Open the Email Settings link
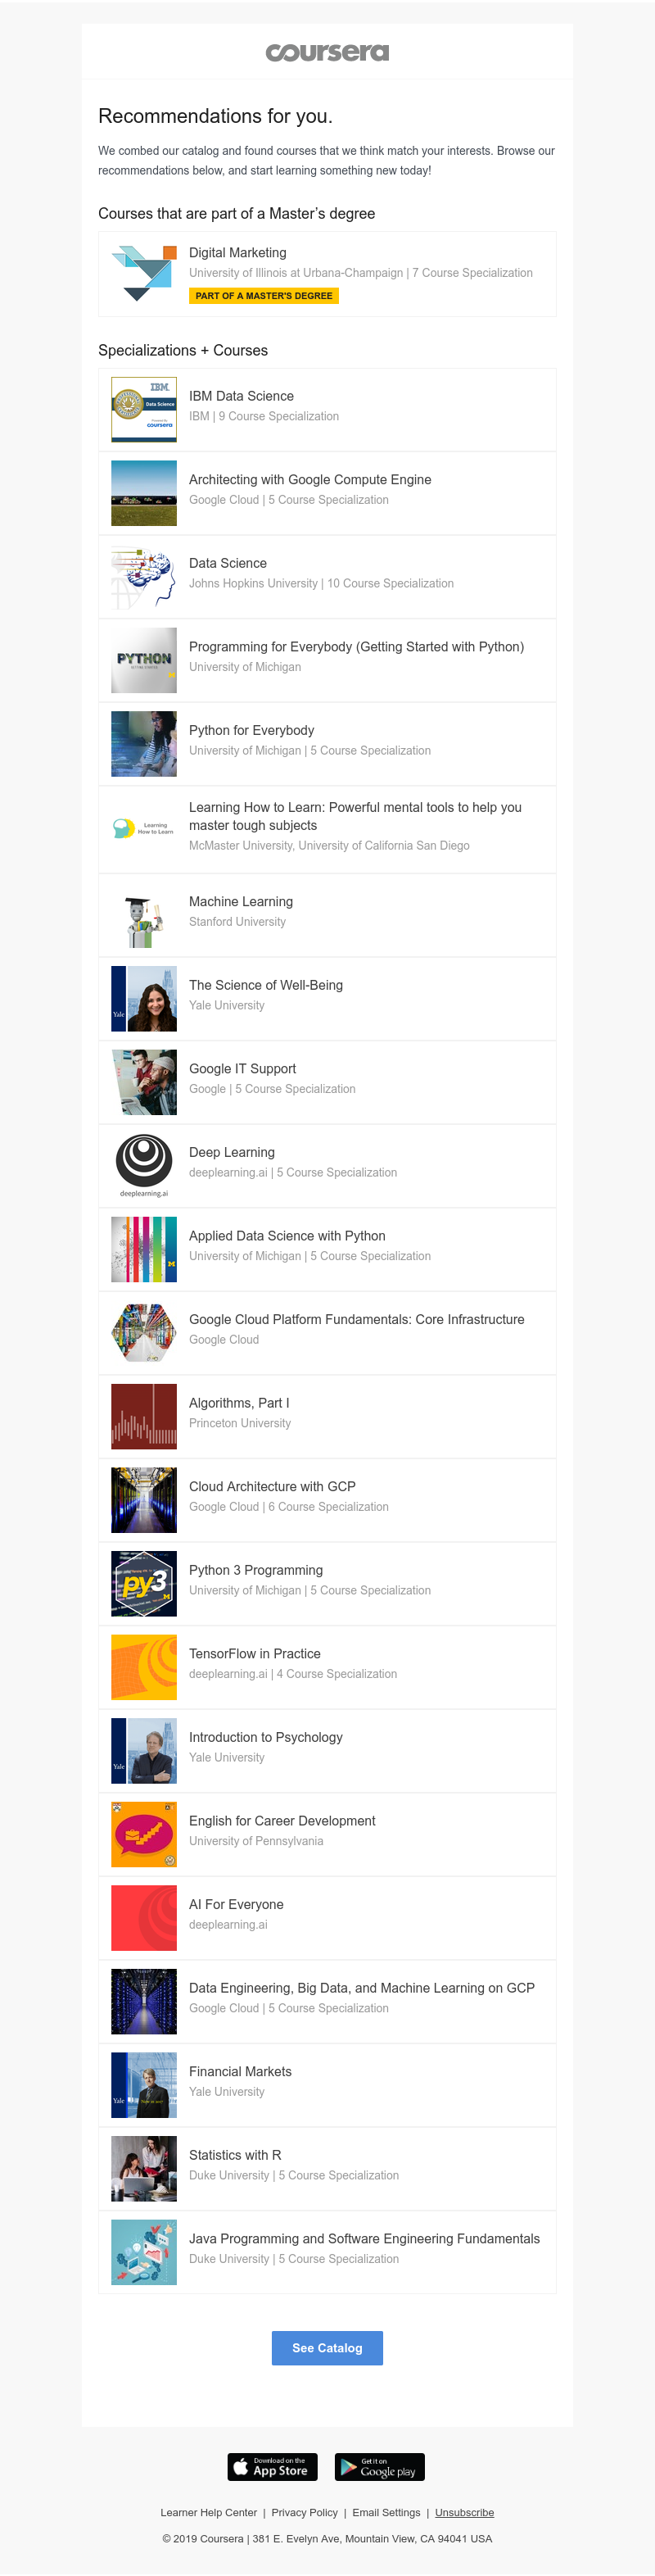Image resolution: width=655 pixels, height=2576 pixels. point(386,2512)
